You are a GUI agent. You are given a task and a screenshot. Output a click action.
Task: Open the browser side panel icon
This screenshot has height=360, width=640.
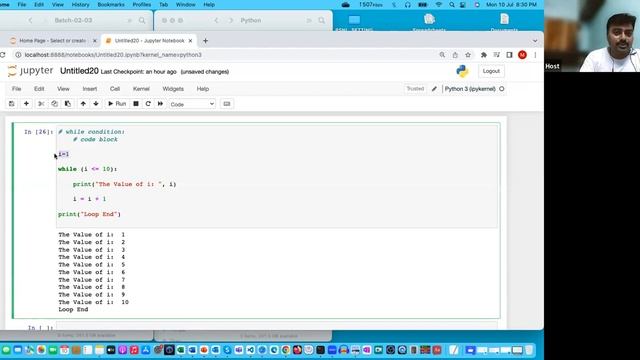(x=509, y=55)
